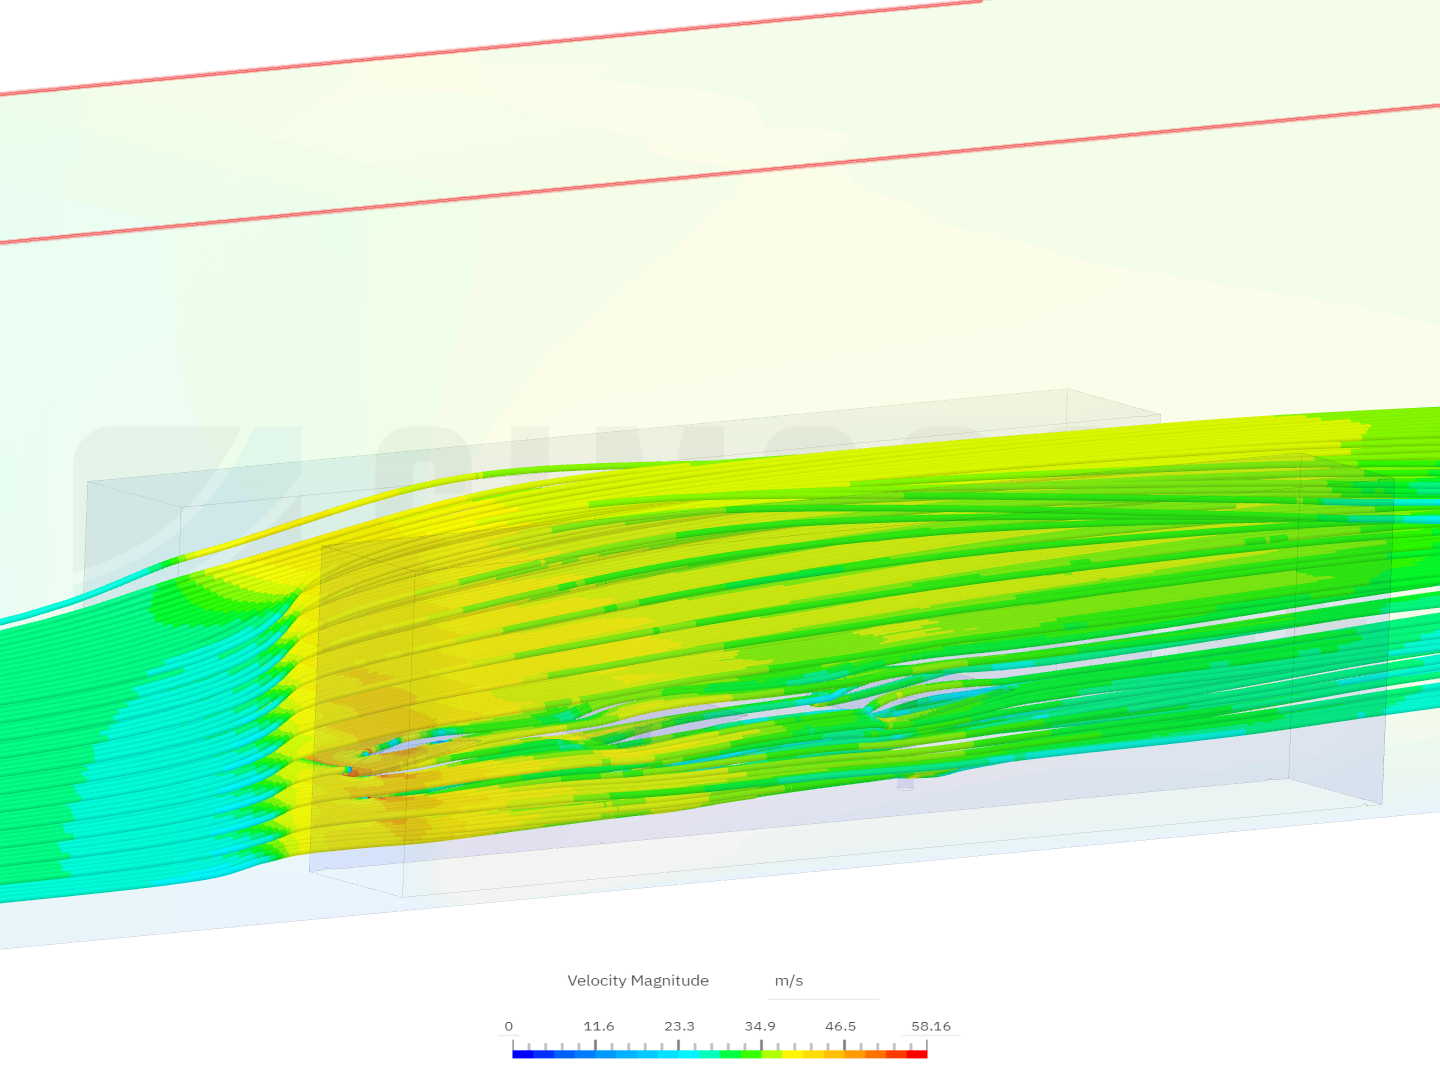This screenshot has width=1440, height=1080.
Task: Open the m/s unit selector
Action: click(789, 981)
